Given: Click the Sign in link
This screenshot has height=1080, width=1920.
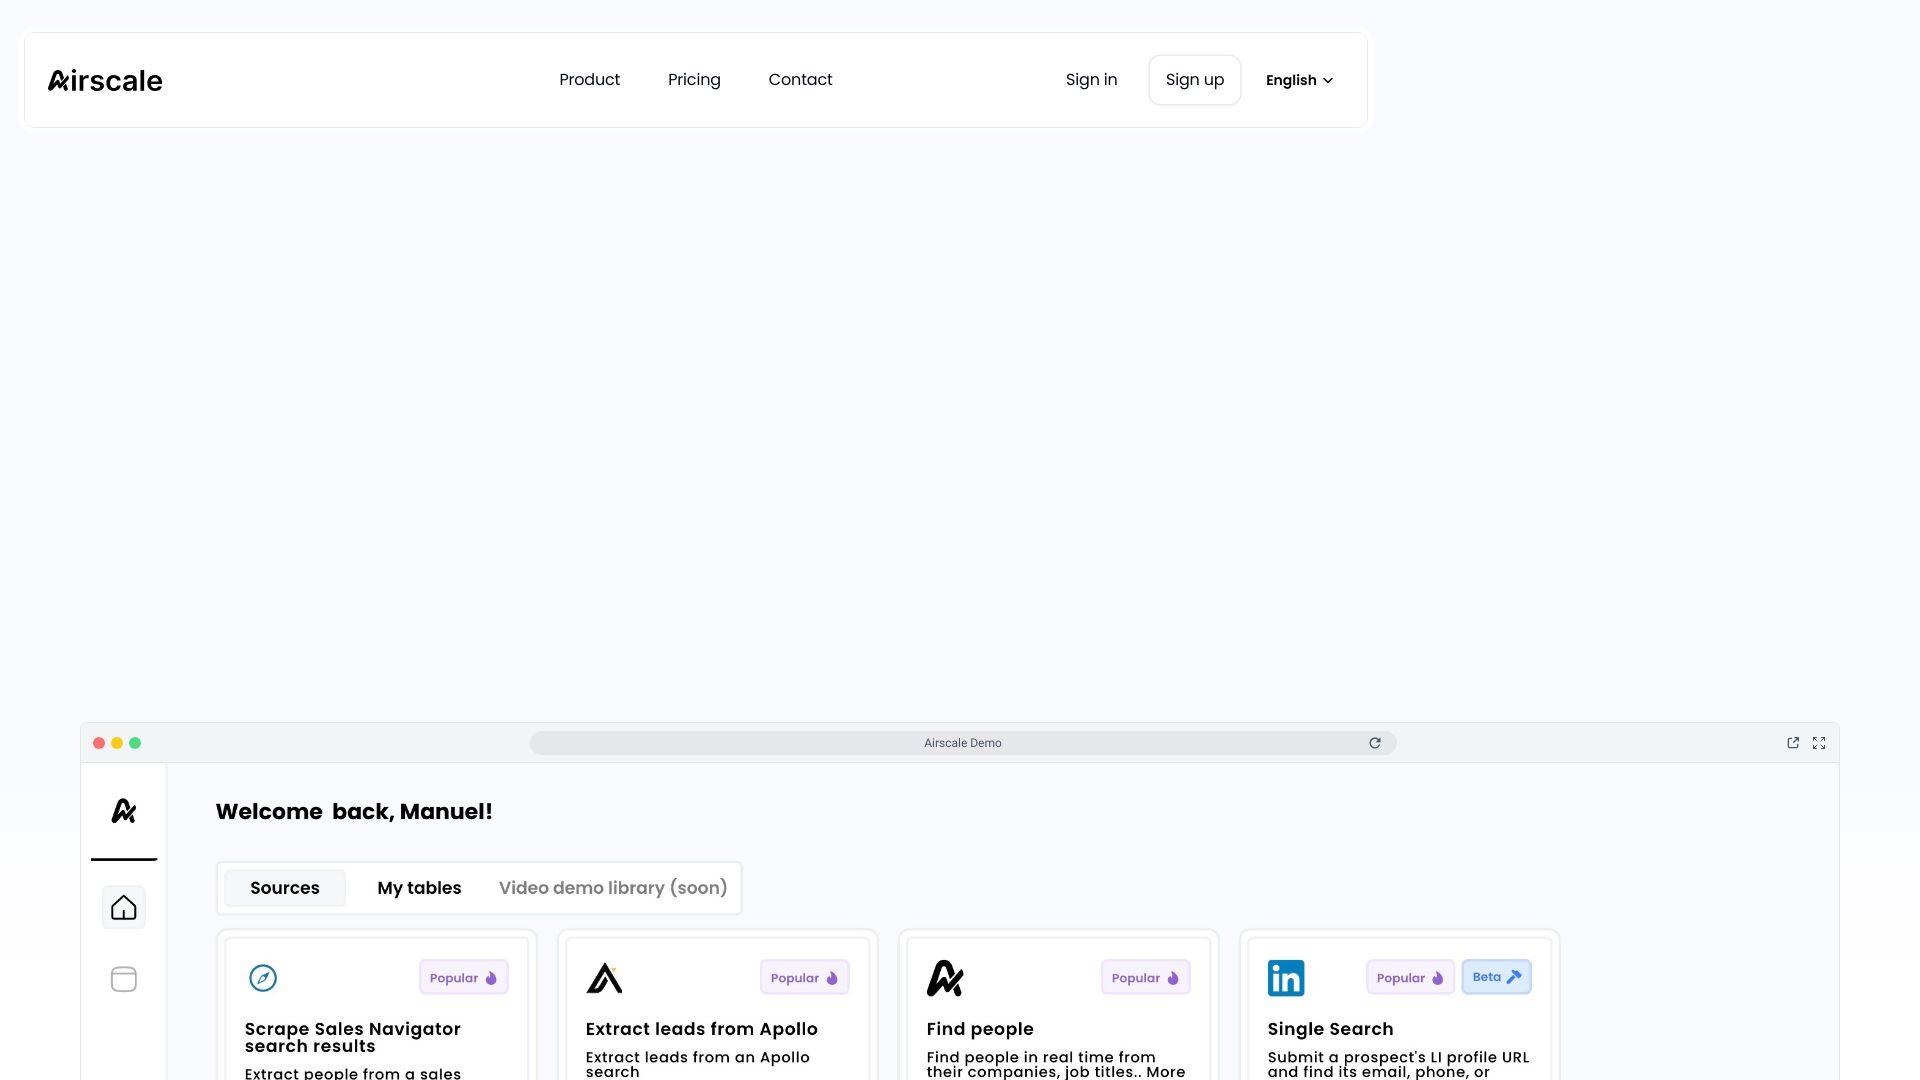Looking at the screenshot, I should click(1091, 79).
